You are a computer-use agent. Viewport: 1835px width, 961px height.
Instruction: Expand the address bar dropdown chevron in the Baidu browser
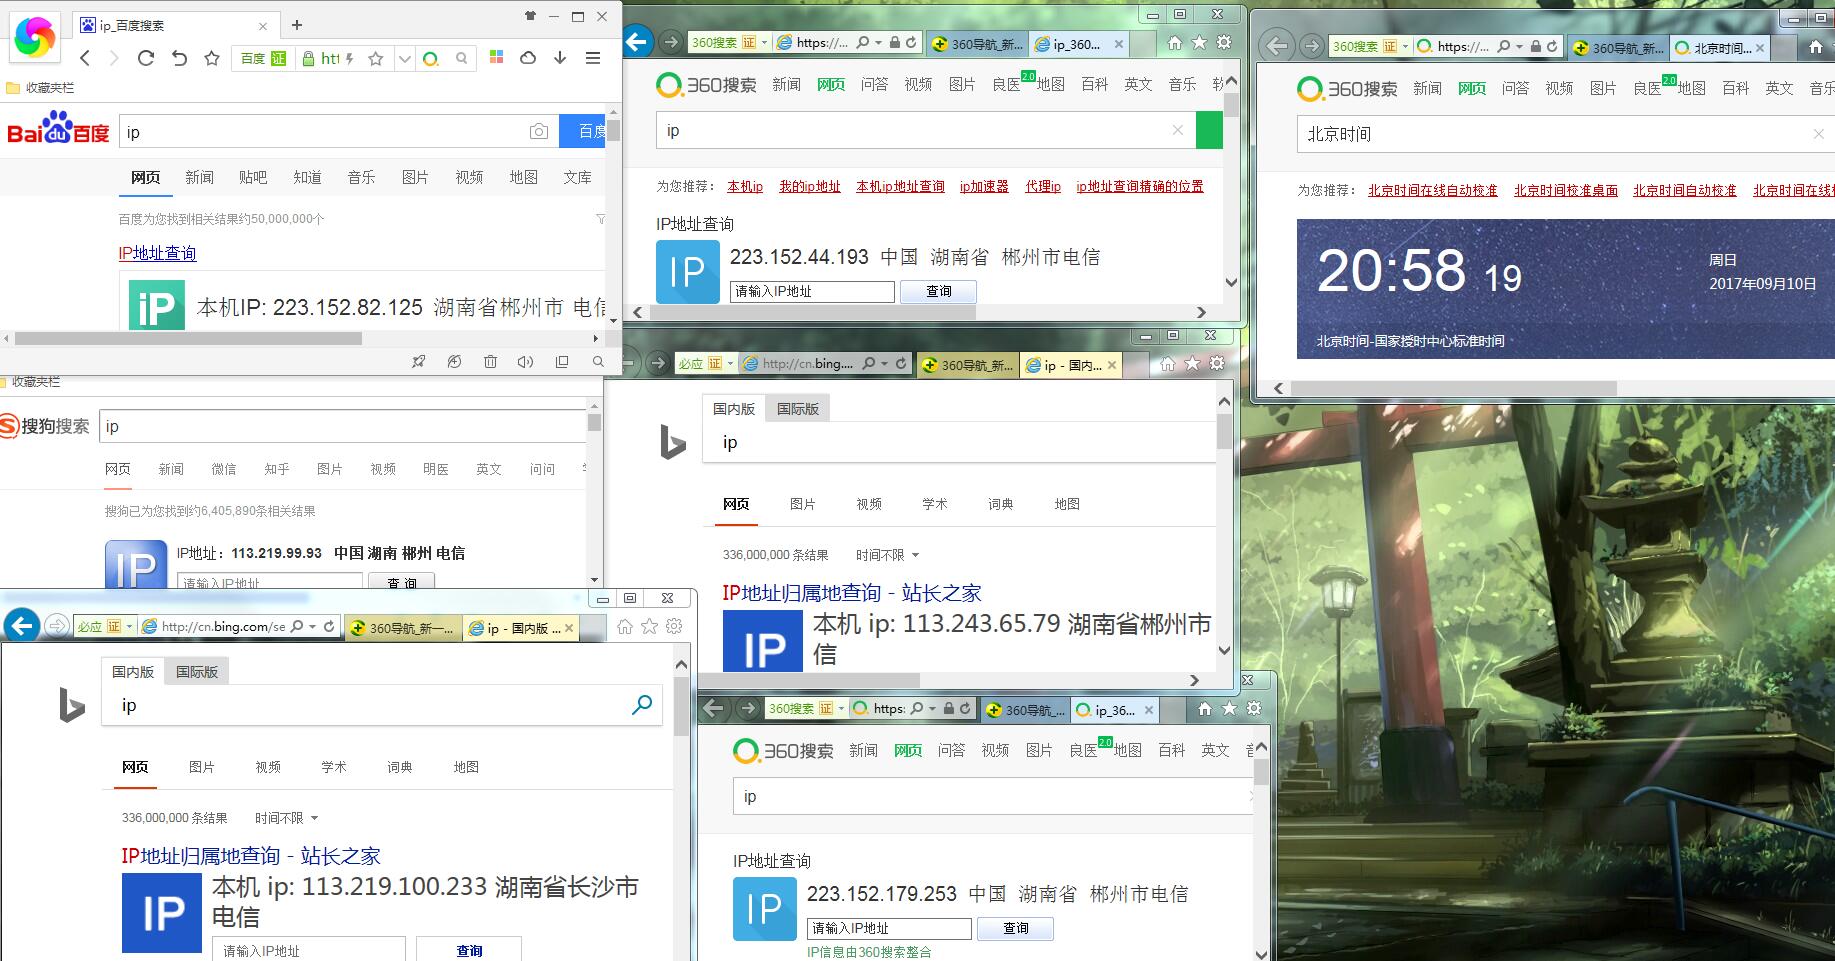(x=404, y=59)
